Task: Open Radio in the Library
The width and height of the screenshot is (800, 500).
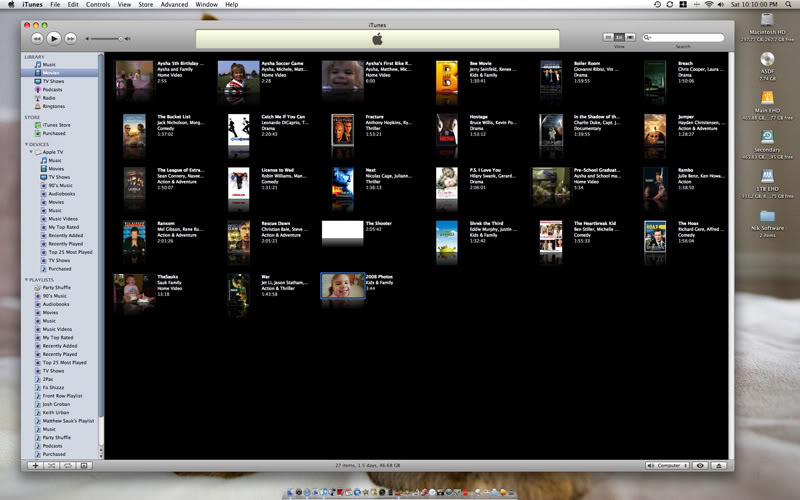Action: click(x=49, y=98)
